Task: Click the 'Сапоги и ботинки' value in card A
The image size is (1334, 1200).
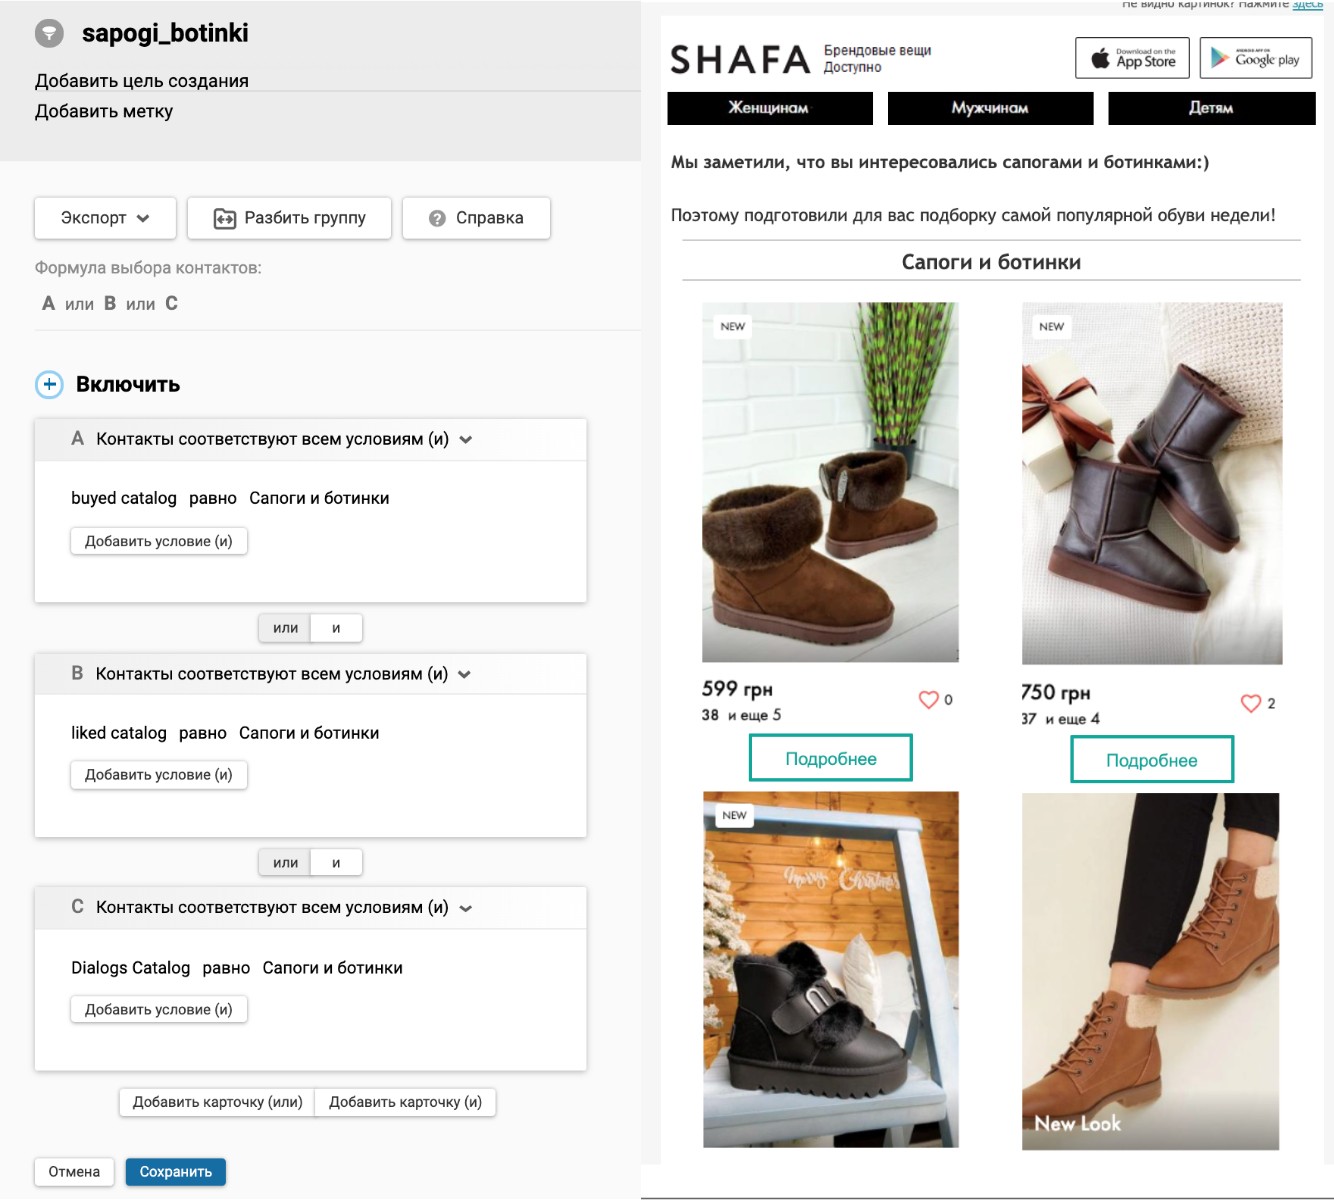Action: (319, 498)
